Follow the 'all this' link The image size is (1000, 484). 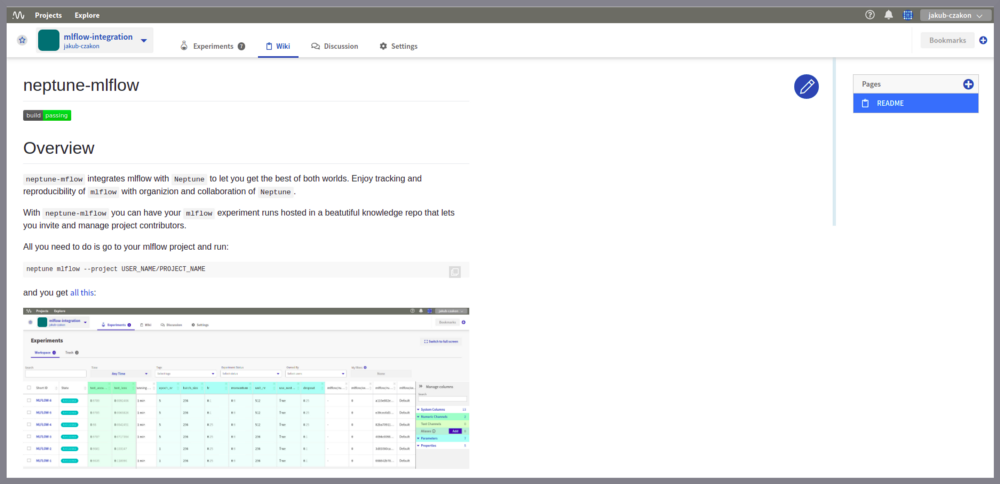pyautogui.click(x=83, y=293)
